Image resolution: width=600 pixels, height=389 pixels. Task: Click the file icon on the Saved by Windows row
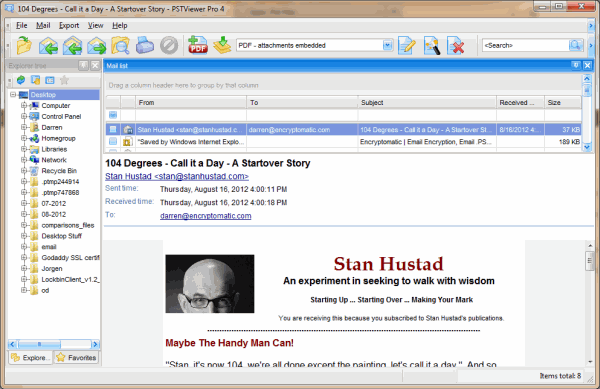click(x=127, y=142)
